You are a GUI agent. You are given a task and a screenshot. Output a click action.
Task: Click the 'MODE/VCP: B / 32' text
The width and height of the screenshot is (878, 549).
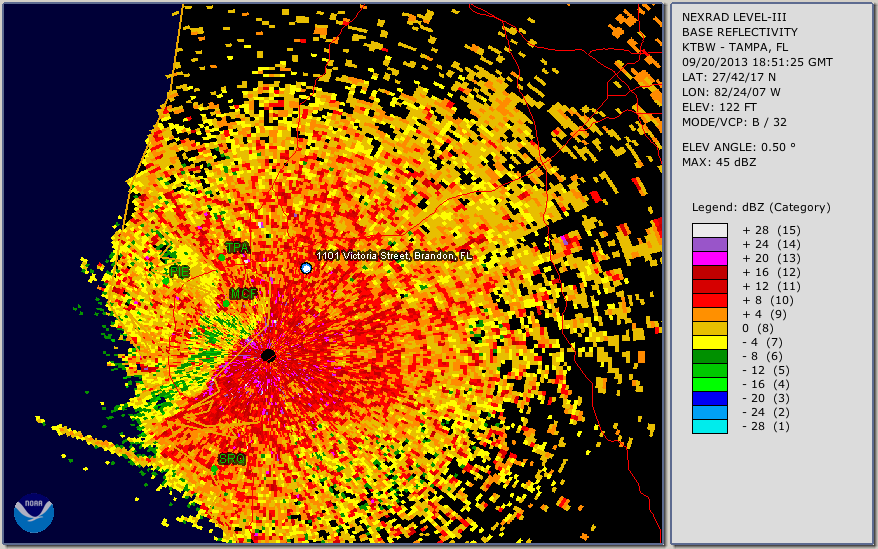click(734, 122)
